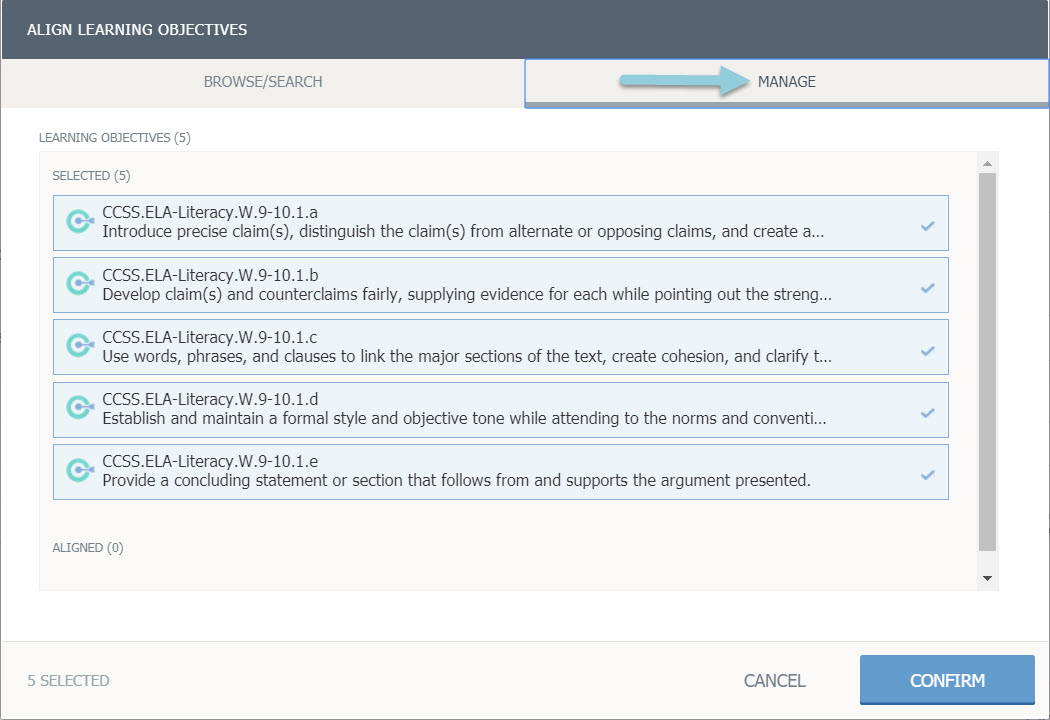
Task: Click the target icon for W.9-10.1.a objective
Action: tap(79, 222)
